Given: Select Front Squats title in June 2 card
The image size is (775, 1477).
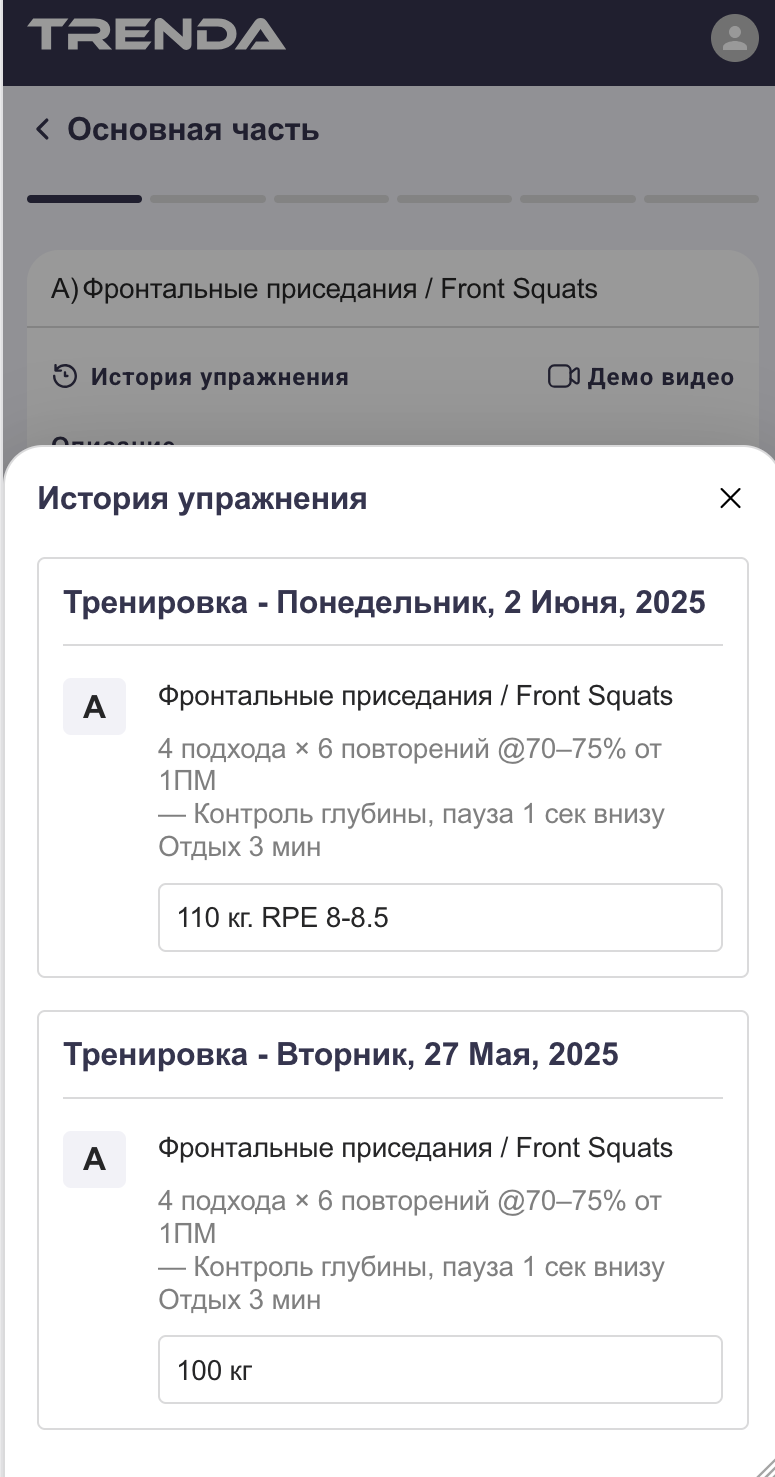Looking at the screenshot, I should pos(415,696).
